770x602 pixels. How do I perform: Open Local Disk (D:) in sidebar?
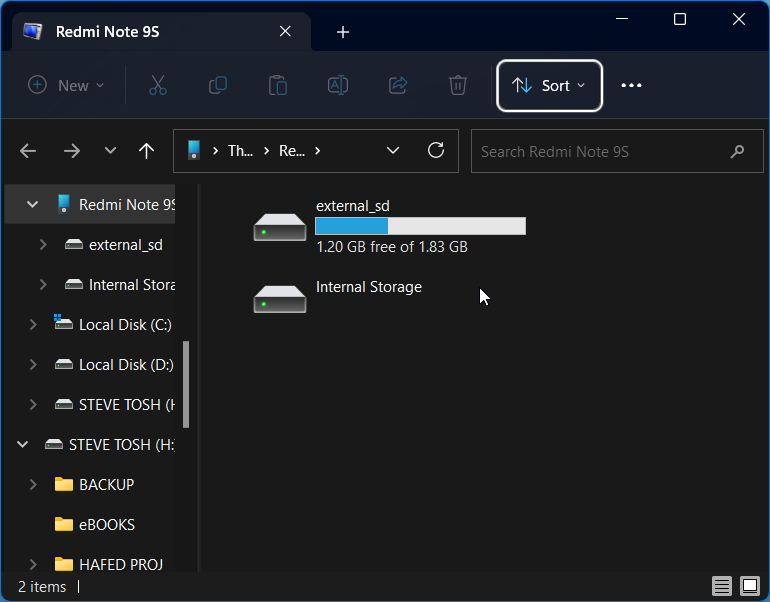coord(126,364)
